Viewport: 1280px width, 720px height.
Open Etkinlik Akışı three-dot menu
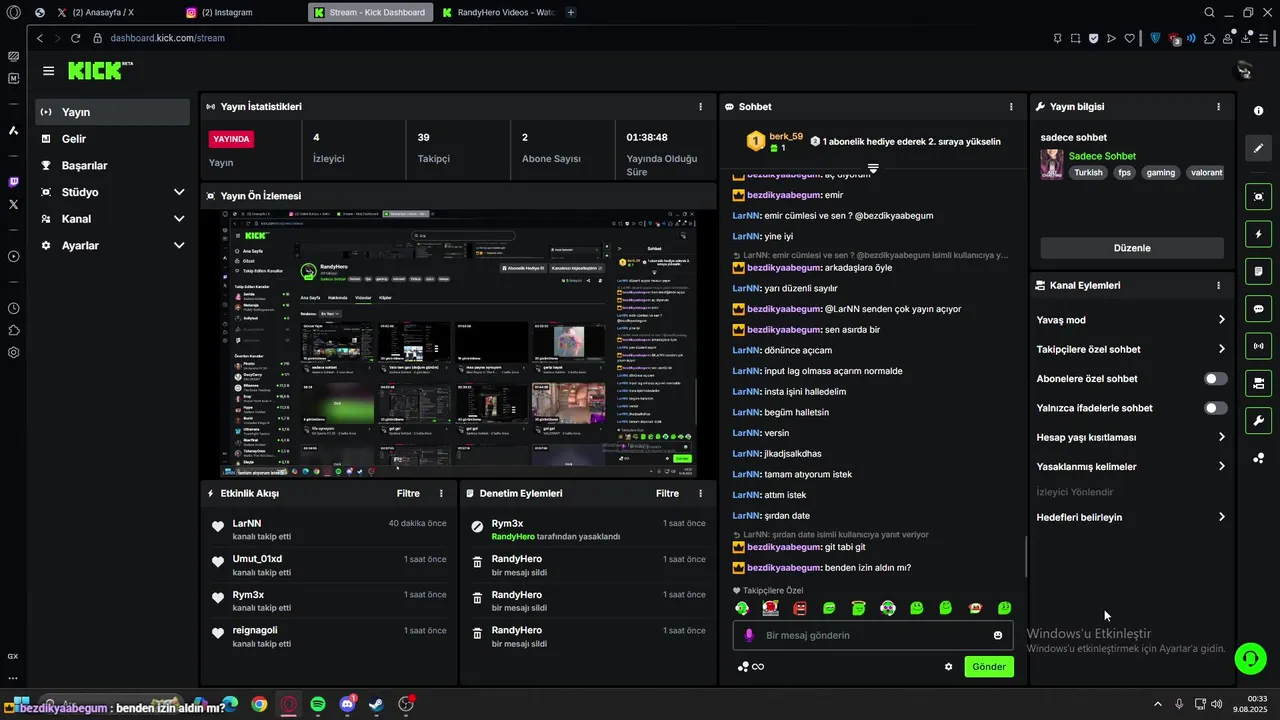tap(441, 493)
